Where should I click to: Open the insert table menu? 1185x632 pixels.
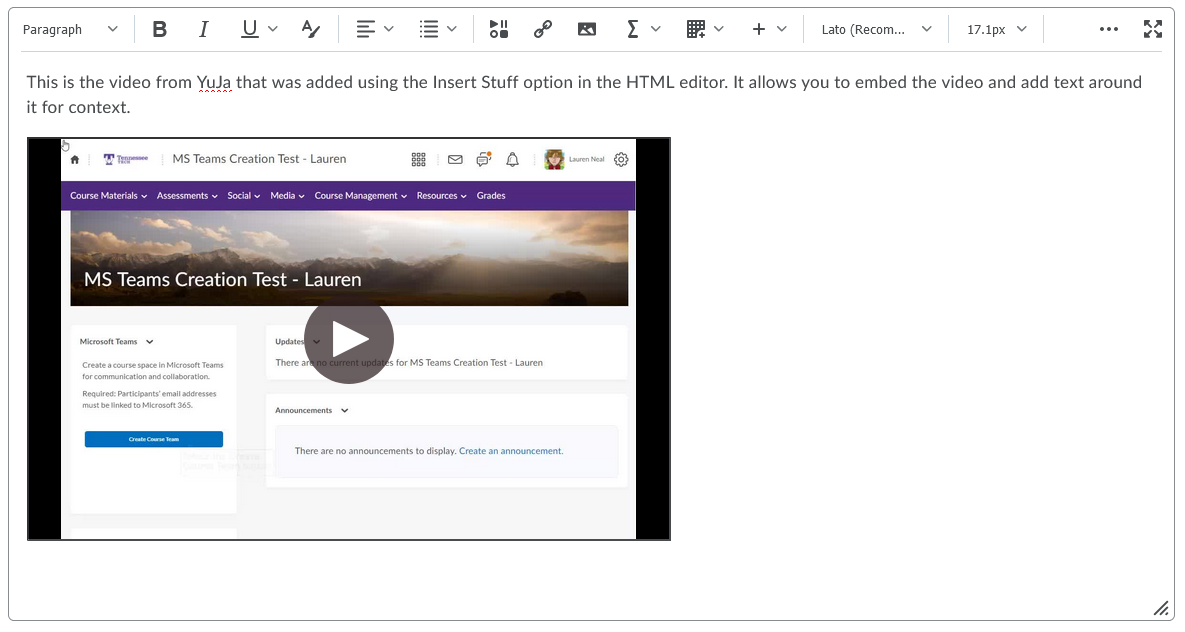tap(705, 29)
